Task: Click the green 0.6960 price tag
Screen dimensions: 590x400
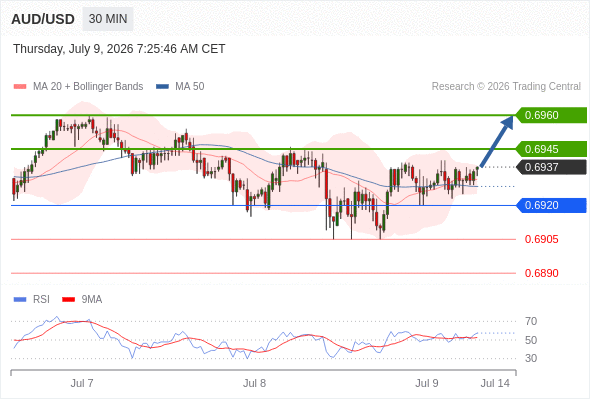Action: 551,115
